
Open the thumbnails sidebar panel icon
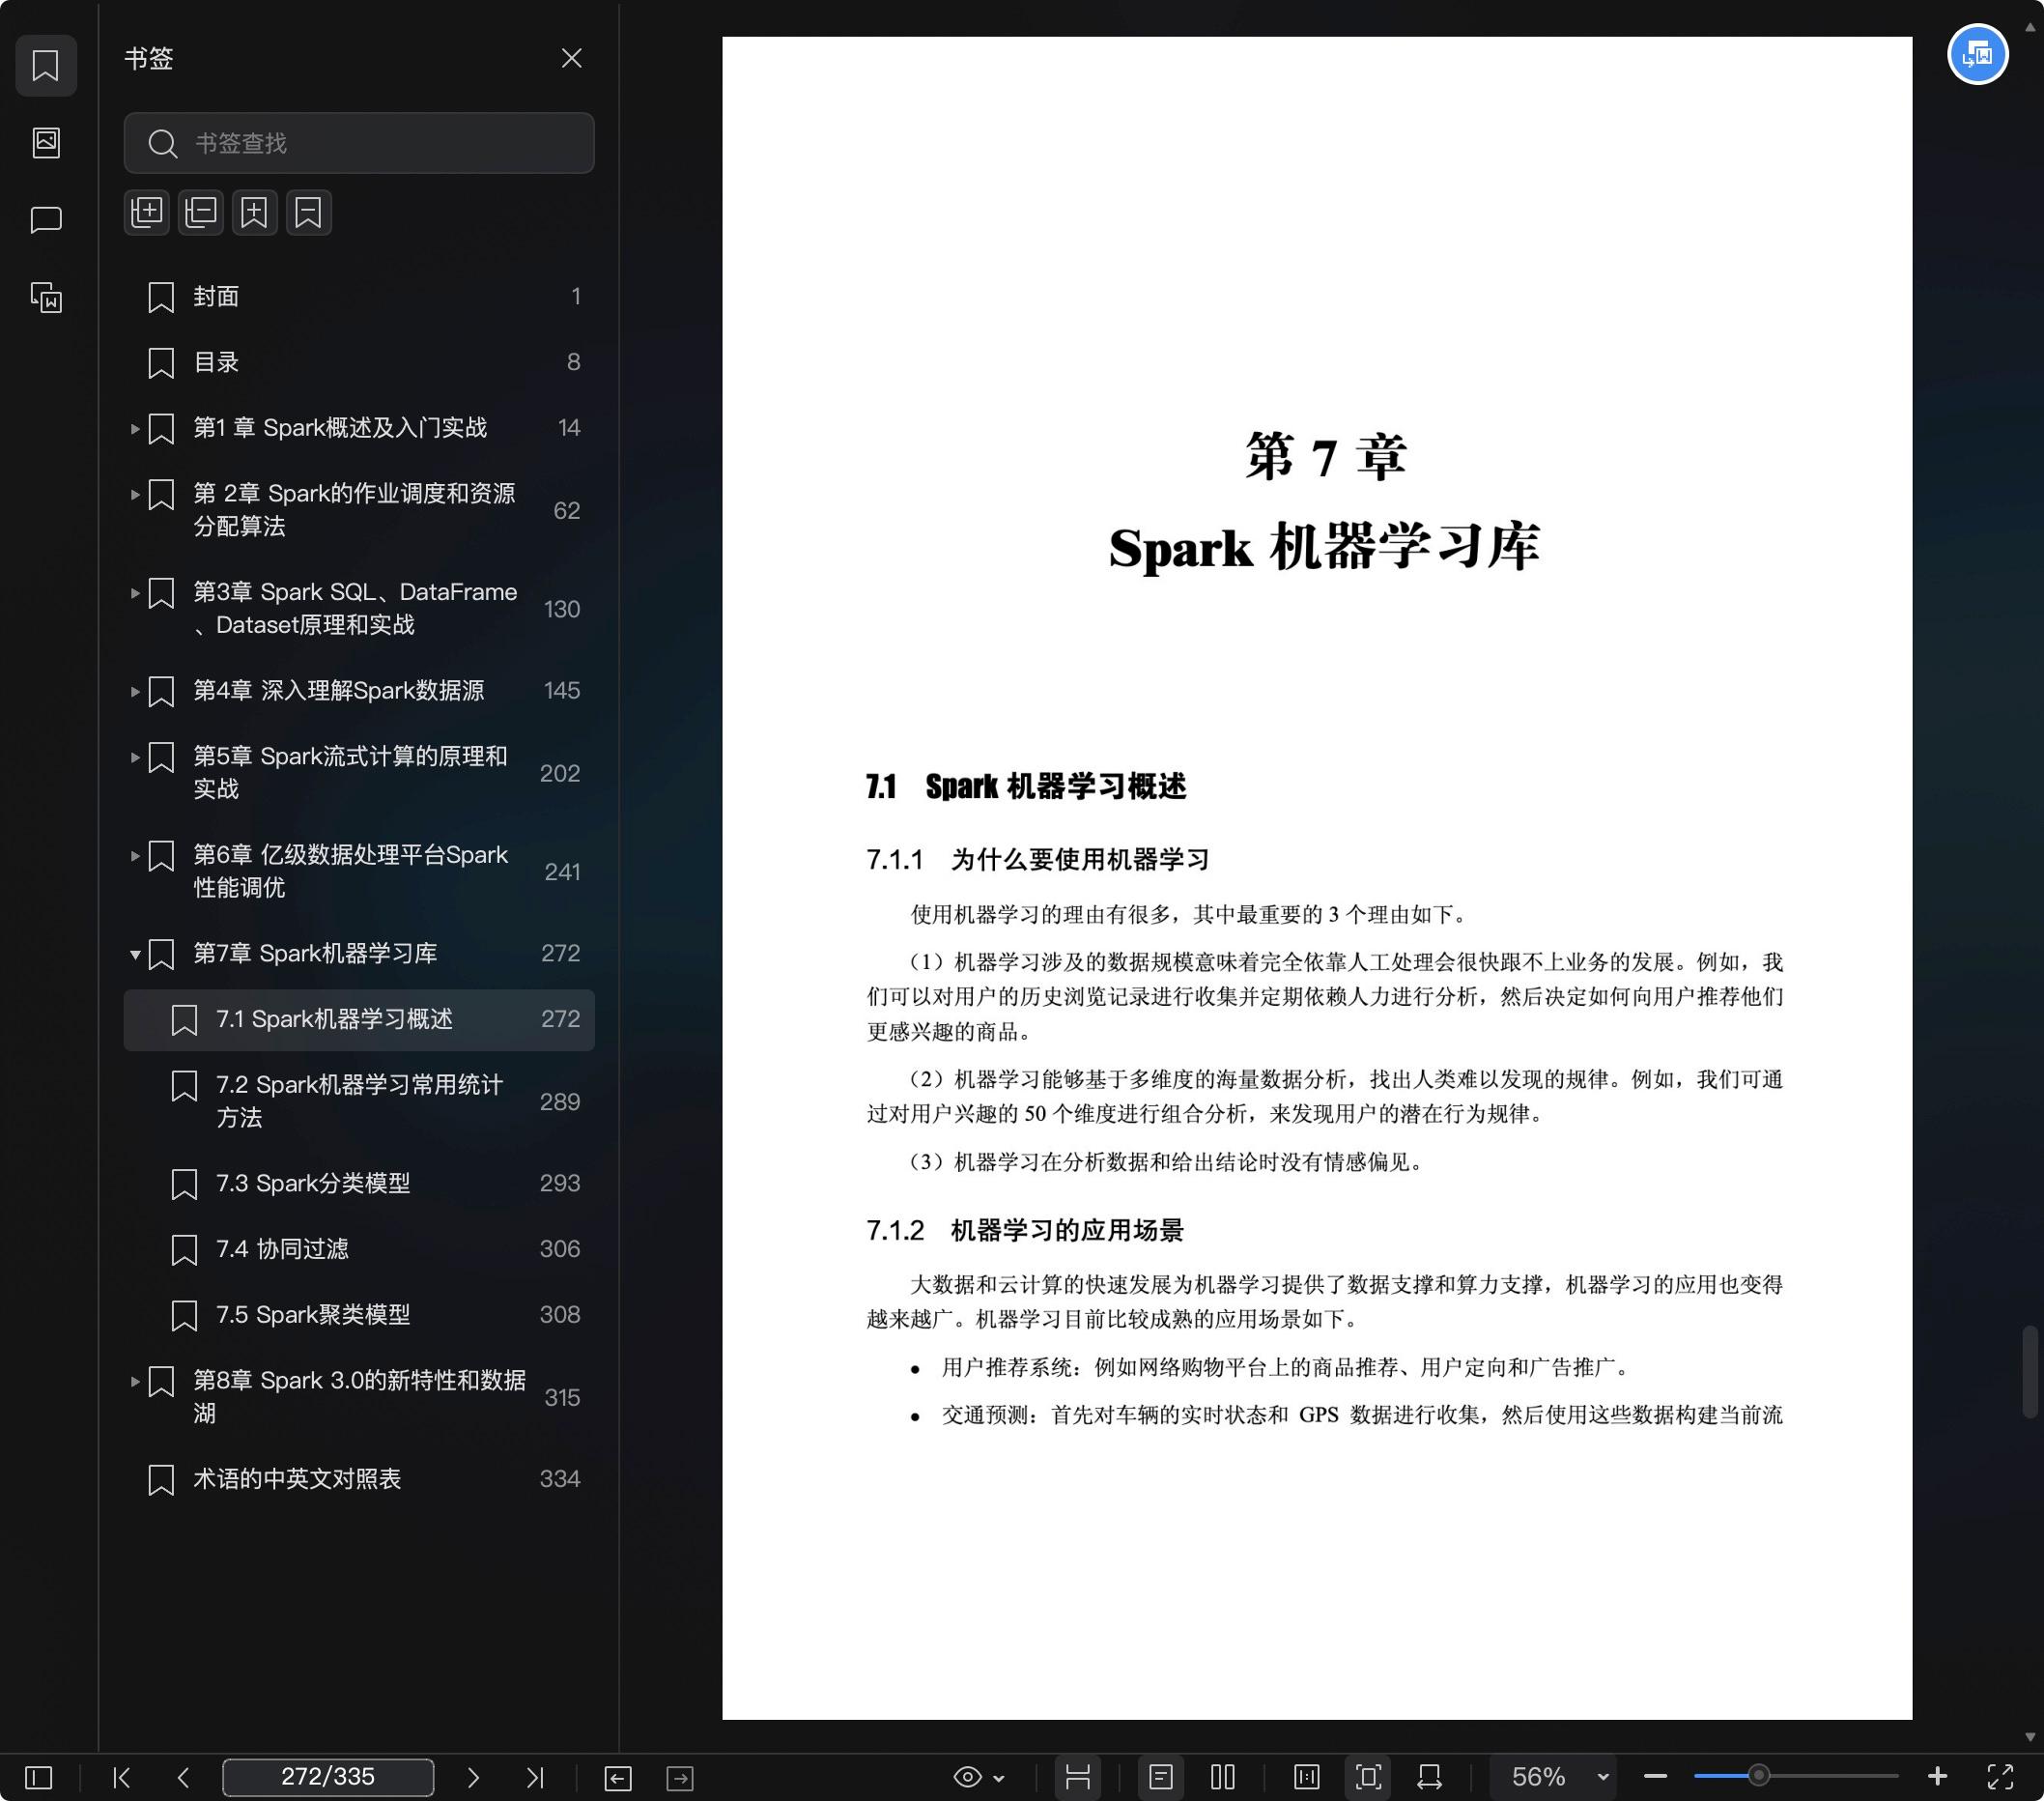[x=46, y=143]
